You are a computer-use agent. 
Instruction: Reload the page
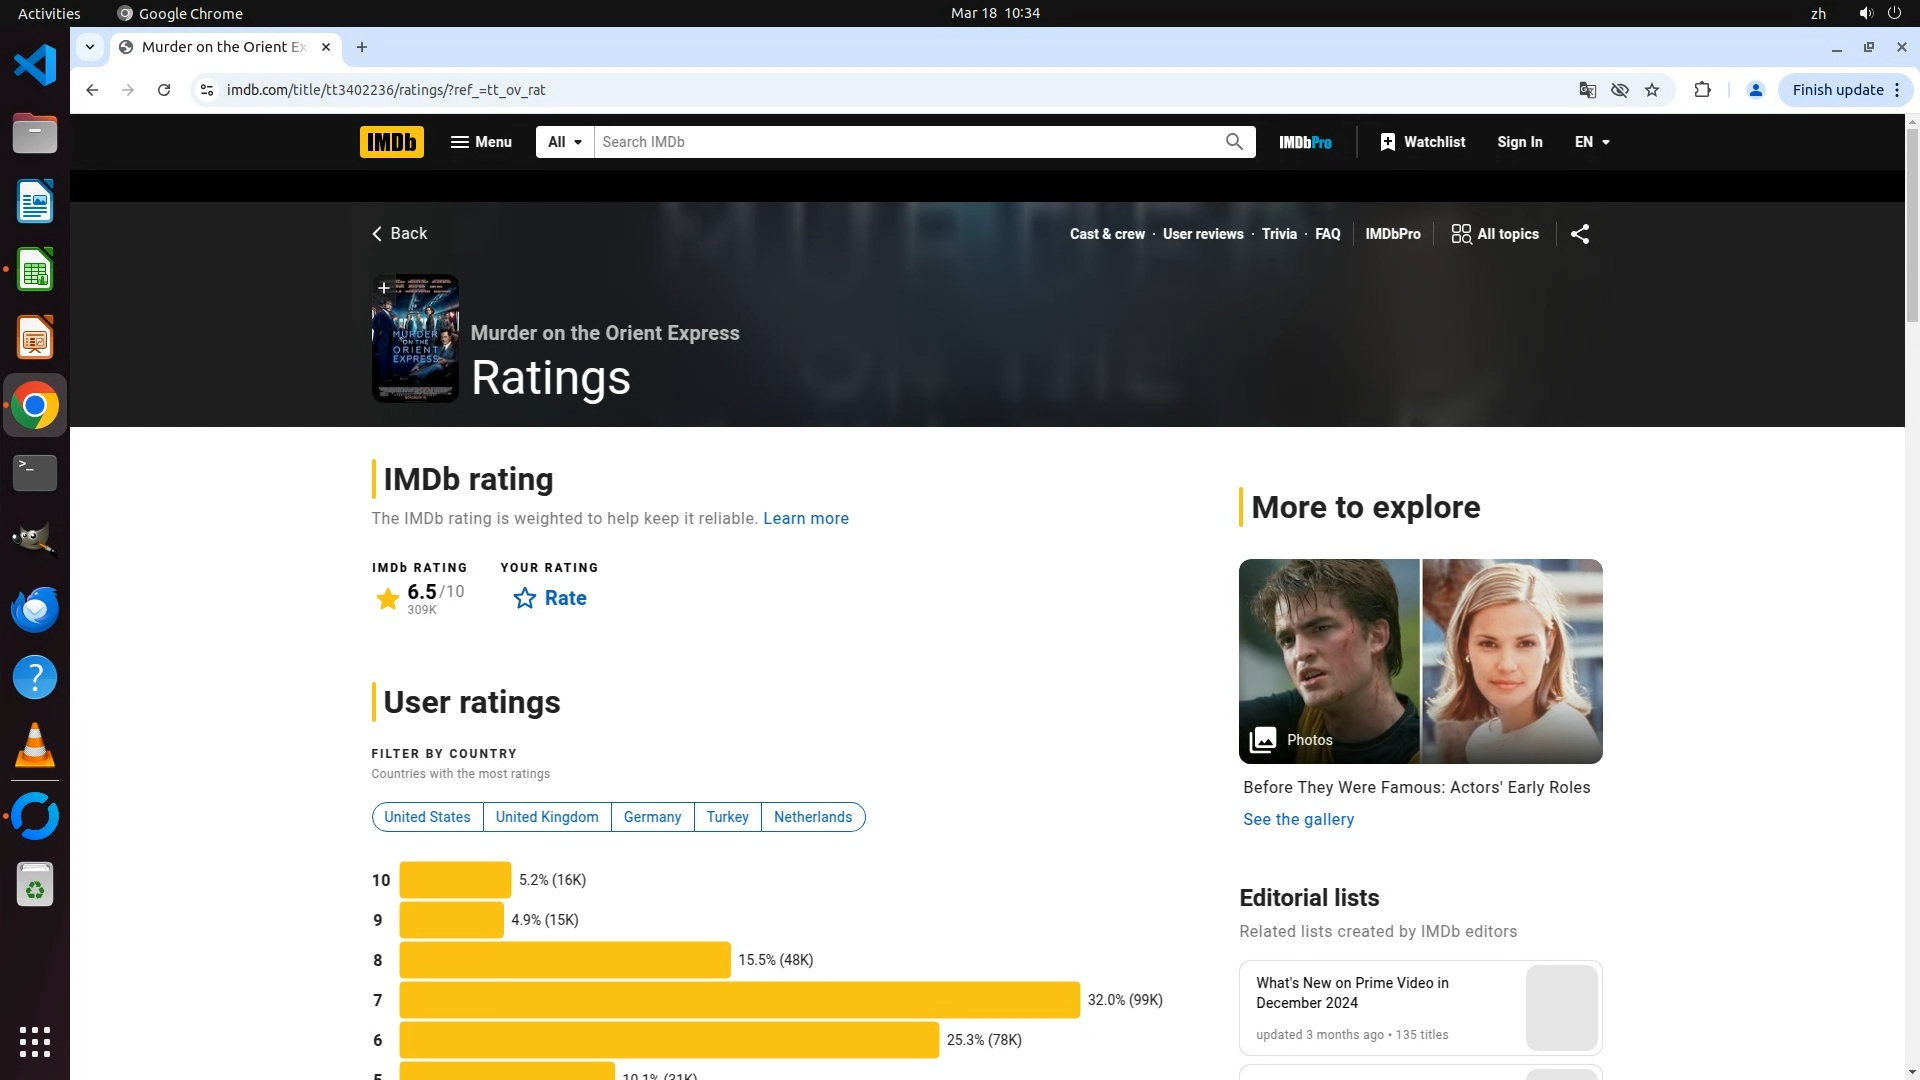click(164, 90)
